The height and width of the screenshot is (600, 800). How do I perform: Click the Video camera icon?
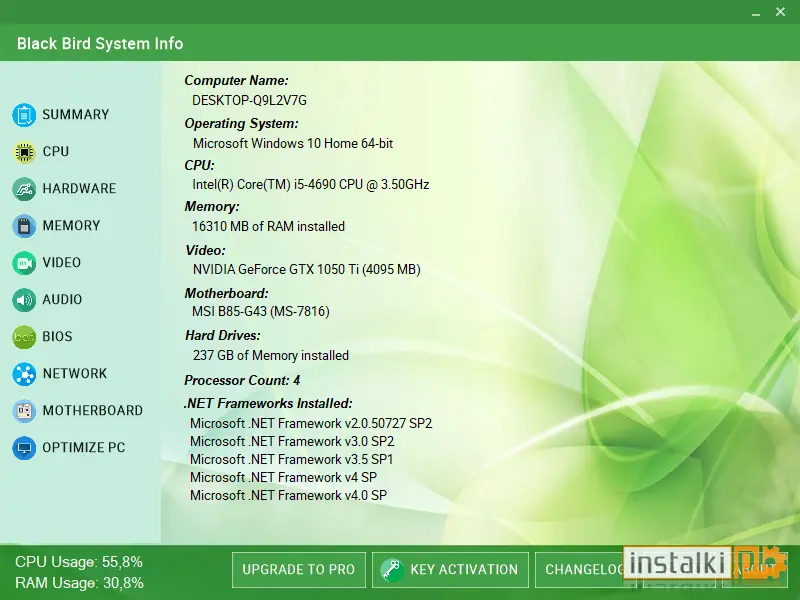(x=24, y=263)
